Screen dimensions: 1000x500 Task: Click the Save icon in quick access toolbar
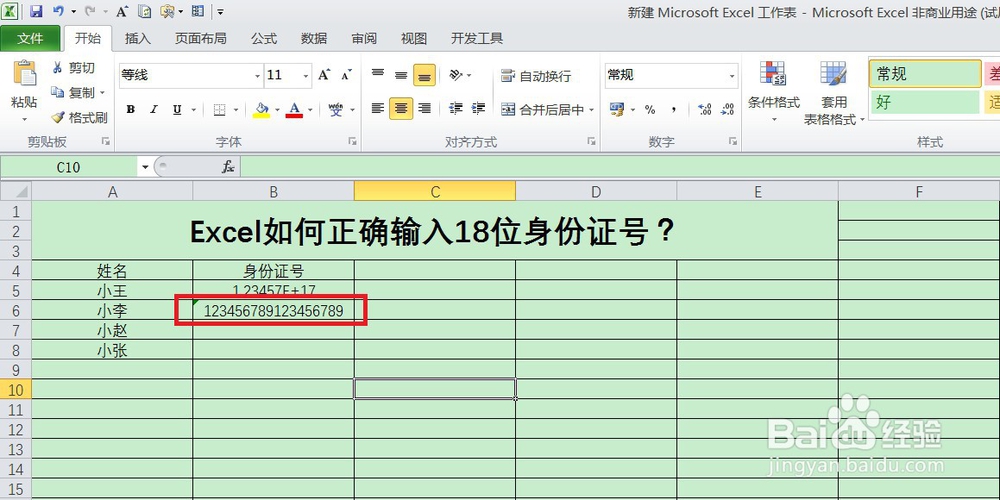(x=36, y=11)
